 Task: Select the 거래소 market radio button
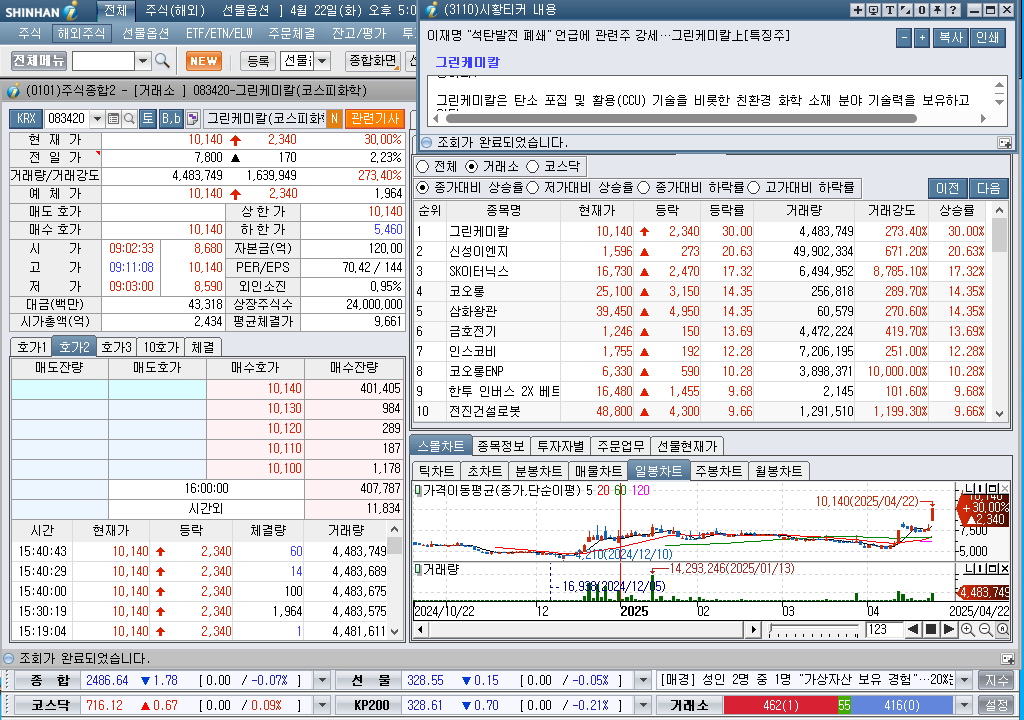[x=472, y=167]
